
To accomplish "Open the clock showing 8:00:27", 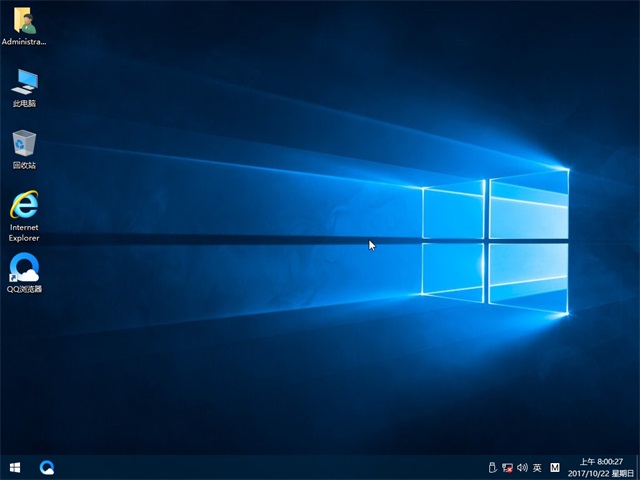I will pos(600,462).
